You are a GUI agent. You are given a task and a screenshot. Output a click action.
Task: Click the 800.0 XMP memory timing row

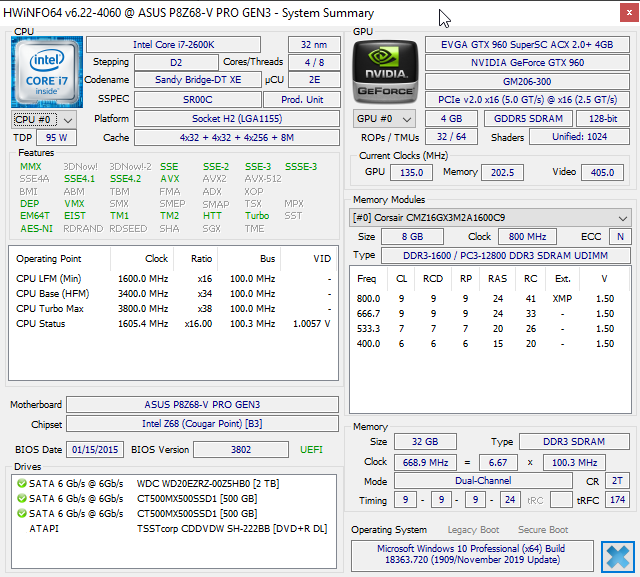tap(486, 299)
